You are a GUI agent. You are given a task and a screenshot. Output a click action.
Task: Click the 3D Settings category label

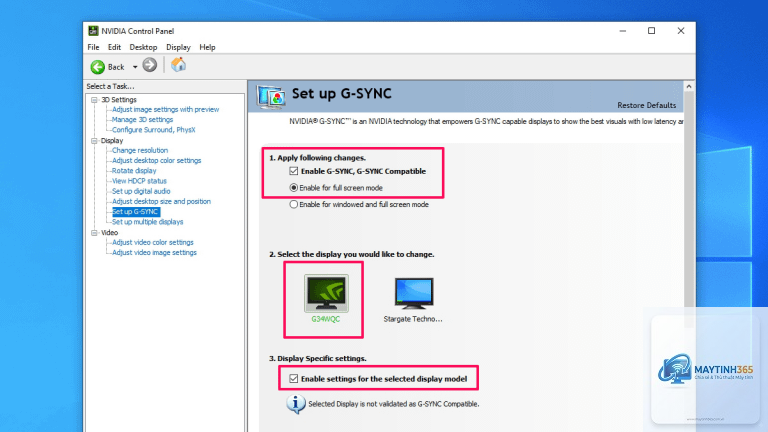(x=119, y=100)
